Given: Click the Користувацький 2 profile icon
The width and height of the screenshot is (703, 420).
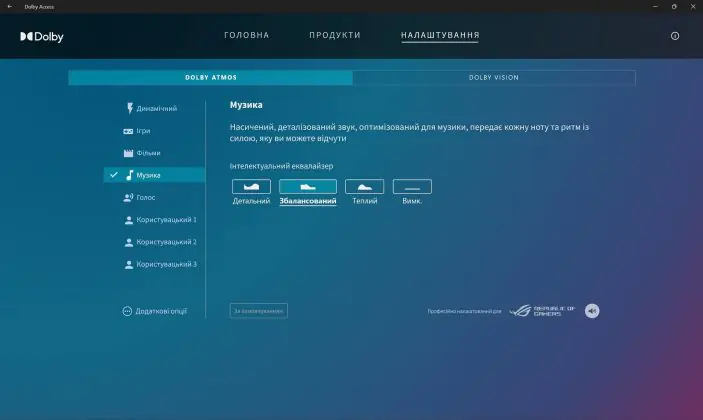Looking at the screenshot, I should (129, 242).
